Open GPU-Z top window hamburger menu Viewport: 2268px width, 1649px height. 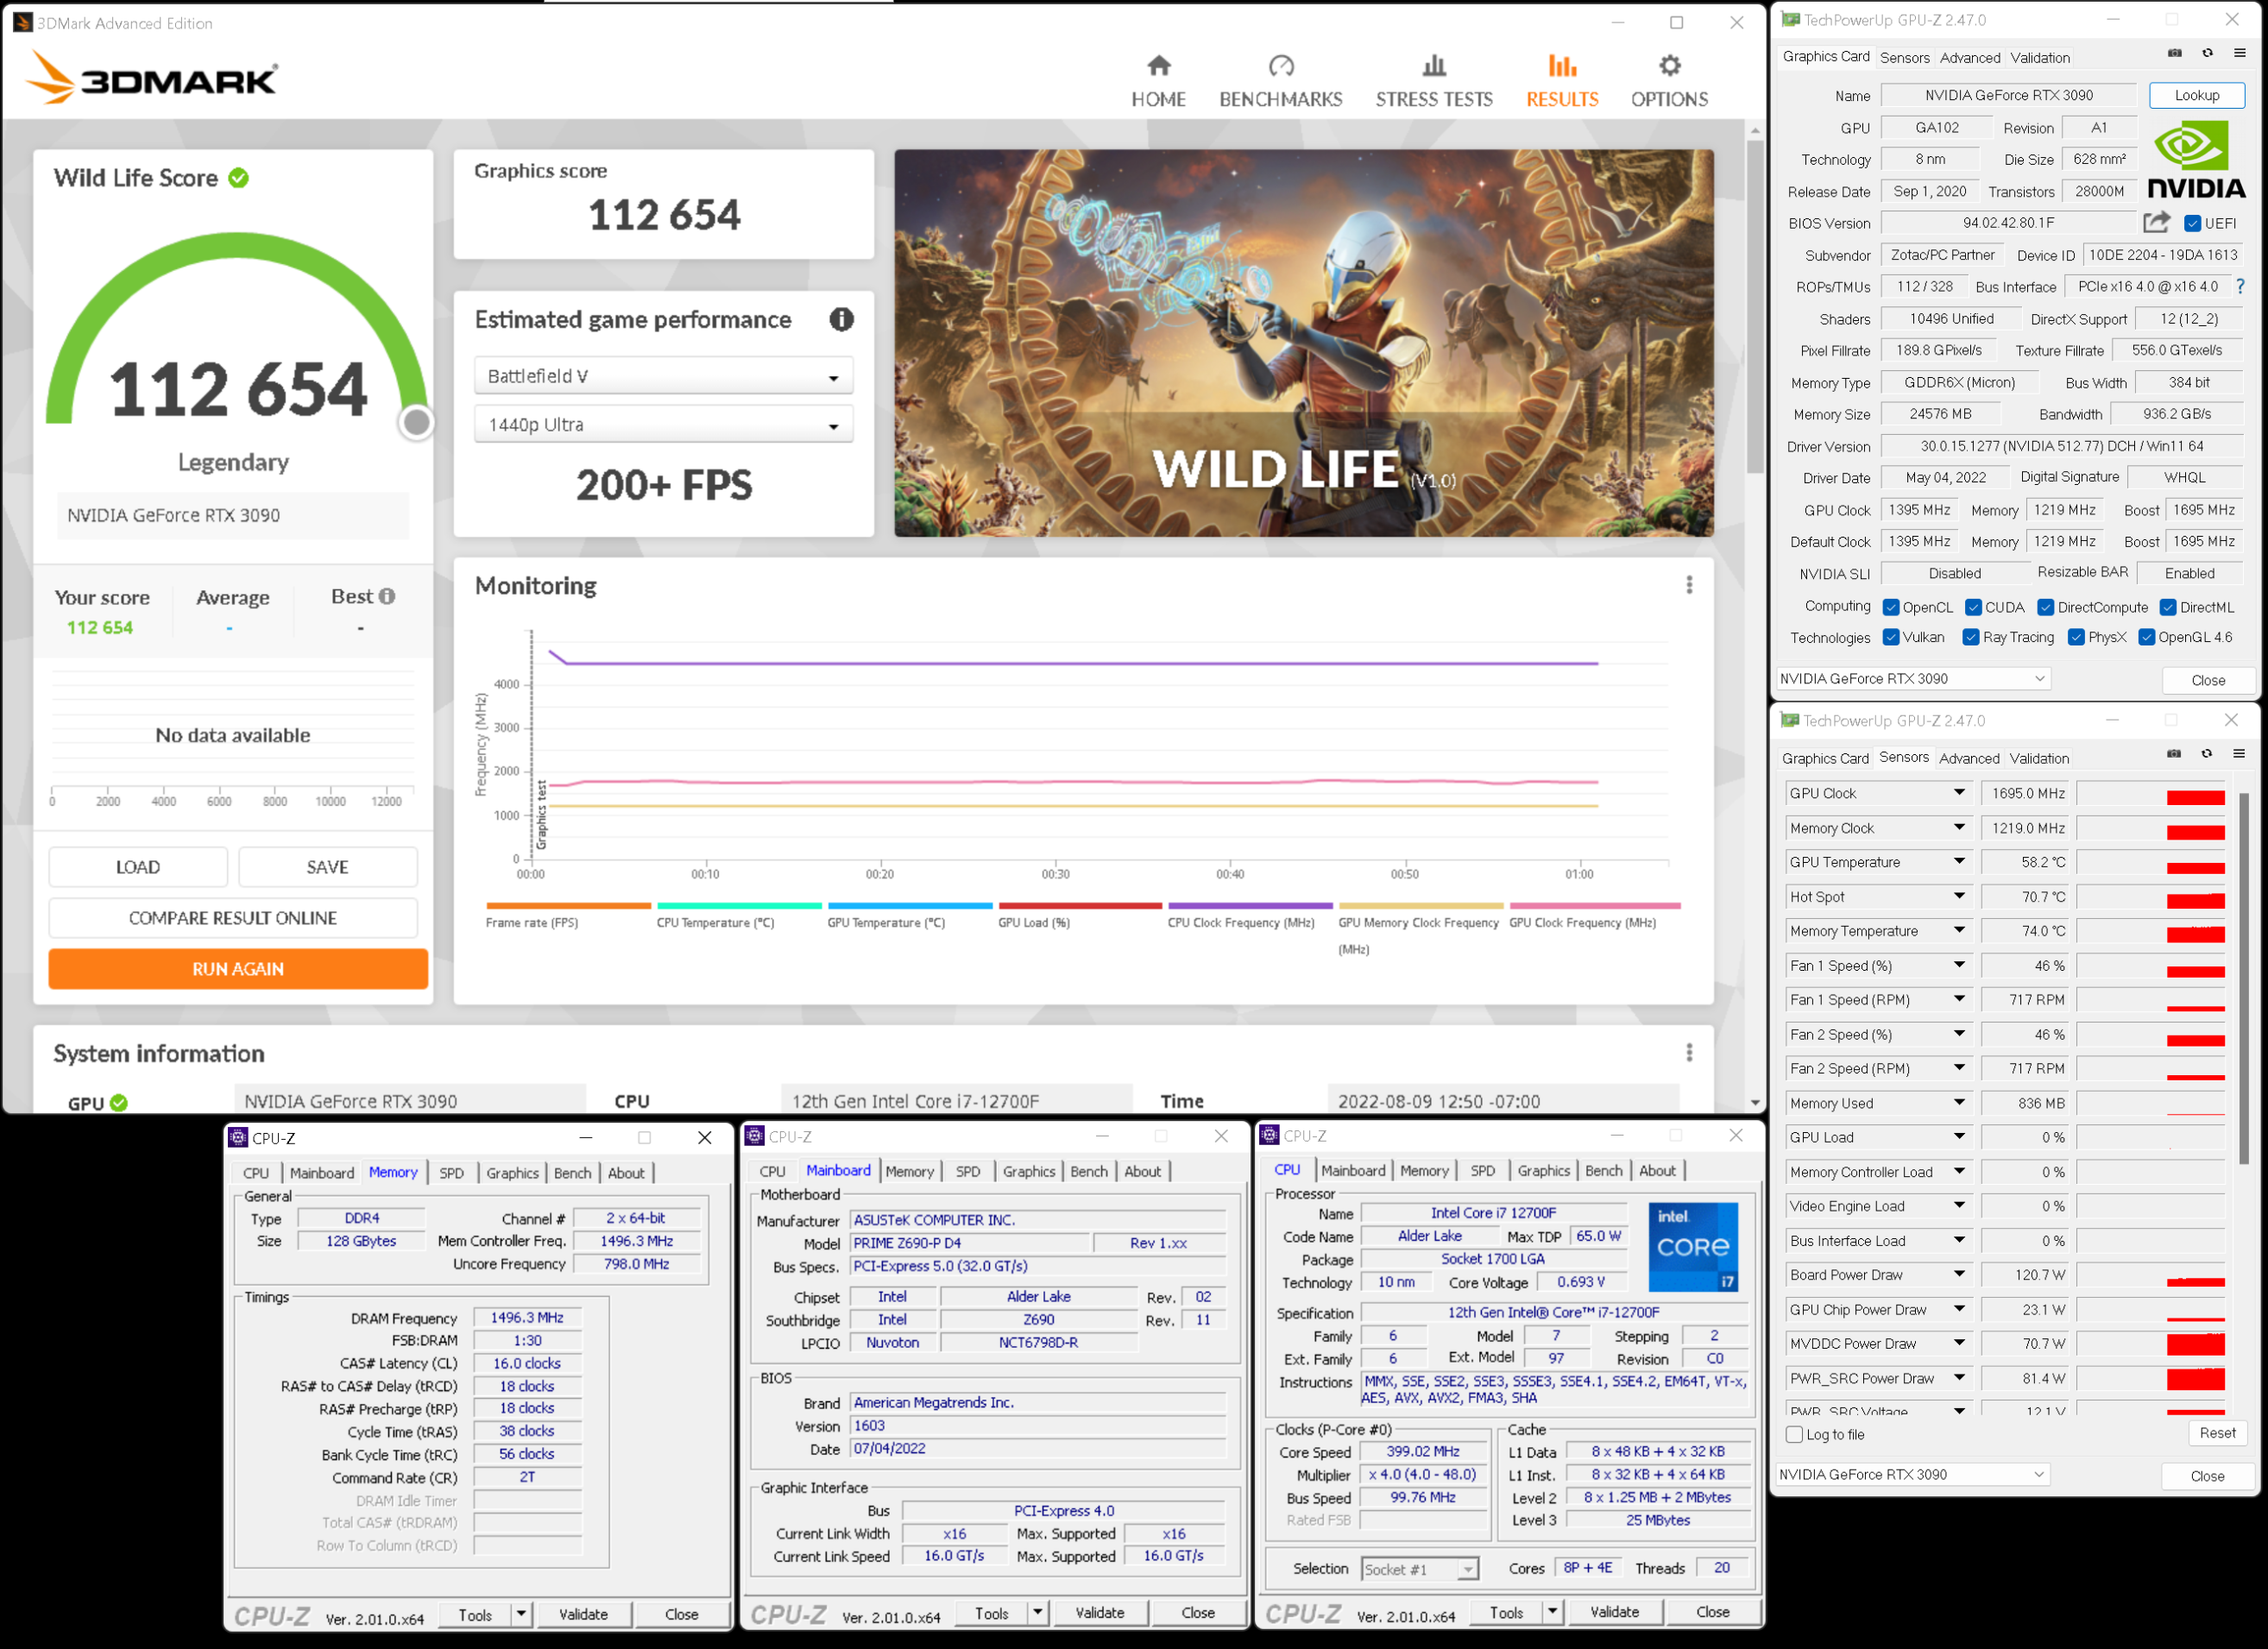pyautogui.click(x=2239, y=53)
